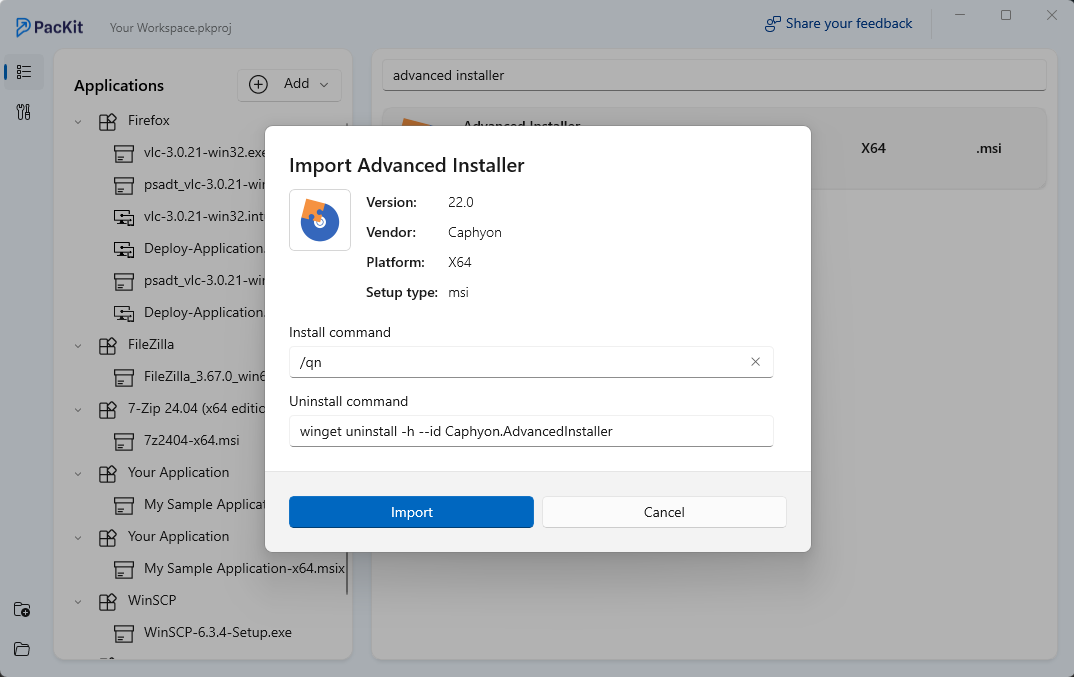Click the .msi cell in search result
This screenshot has height=677, width=1074.
click(x=988, y=148)
